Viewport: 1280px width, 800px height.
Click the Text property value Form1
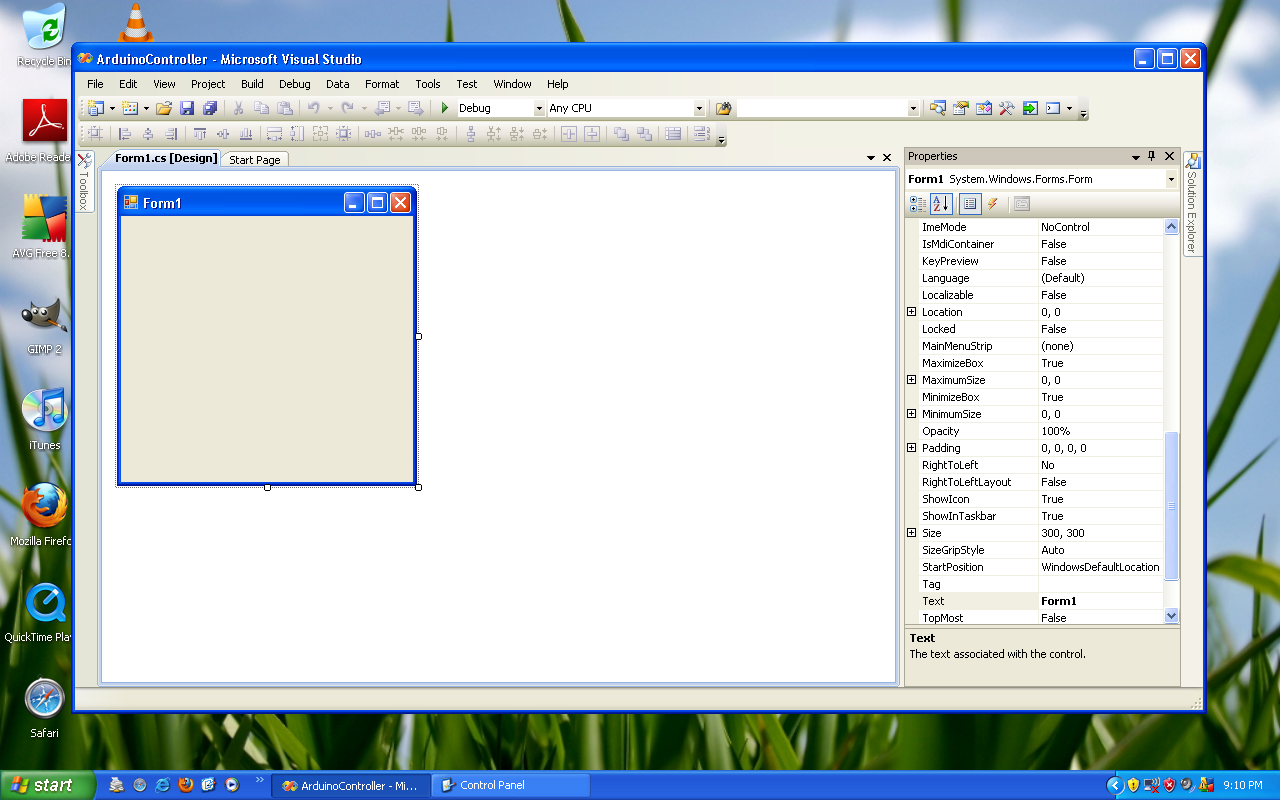coord(1101,601)
